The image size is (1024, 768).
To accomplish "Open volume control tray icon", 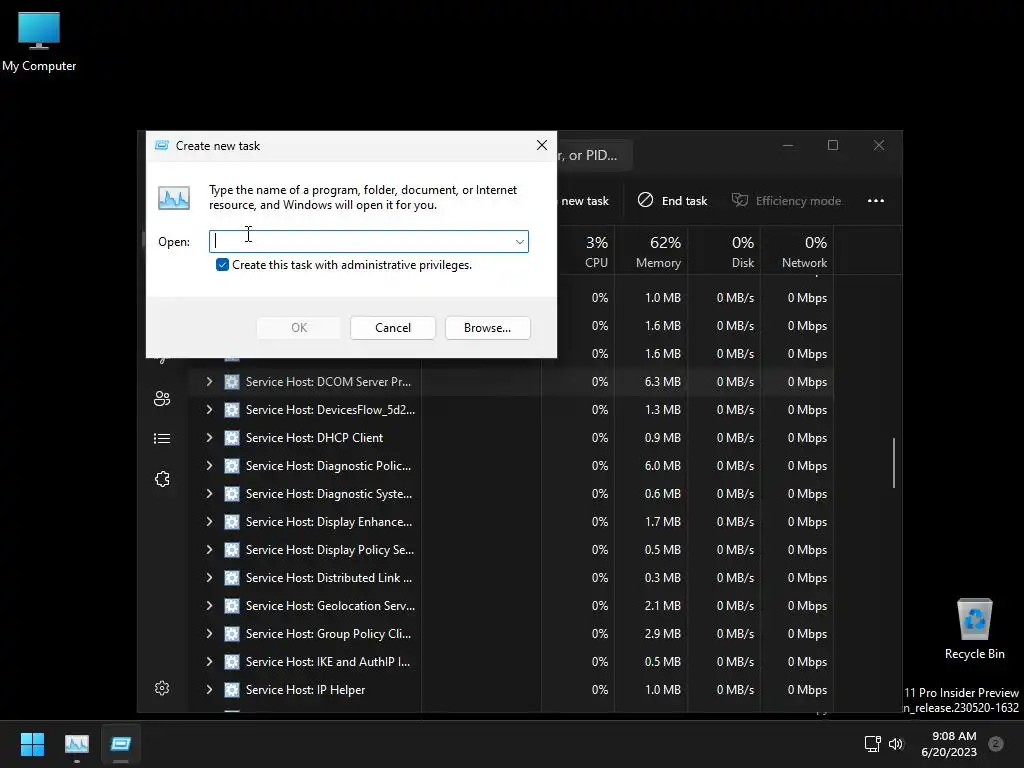I will coord(896,744).
